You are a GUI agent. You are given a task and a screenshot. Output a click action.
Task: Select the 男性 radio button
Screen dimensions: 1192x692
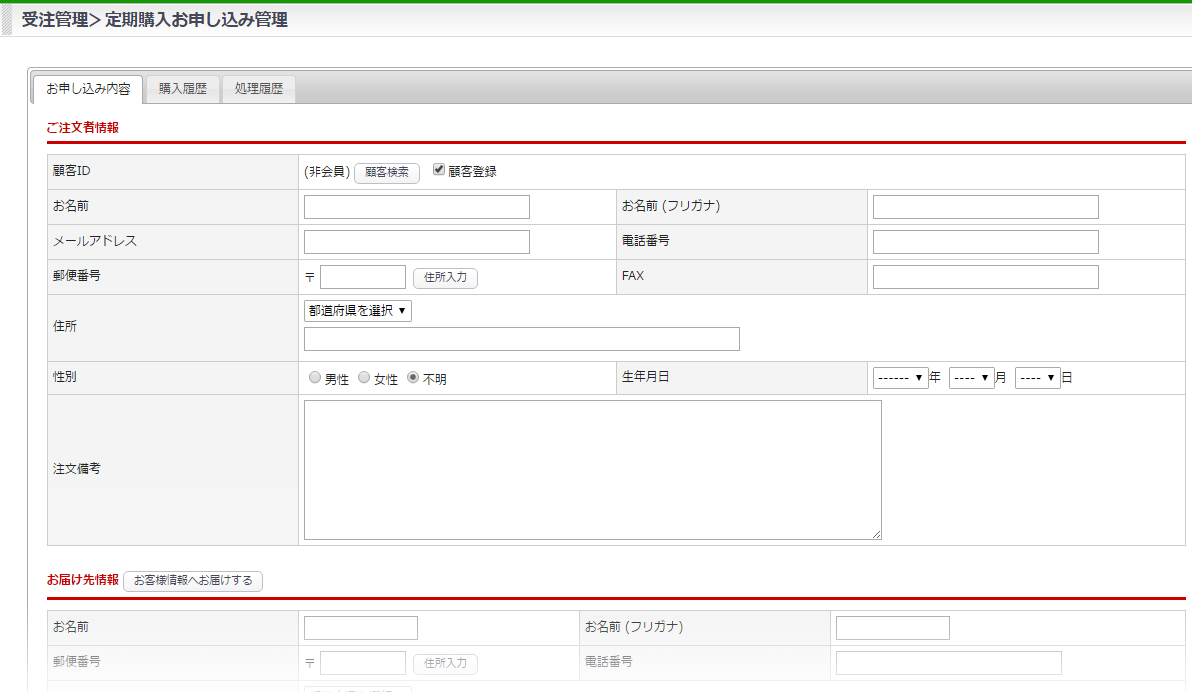pos(315,379)
